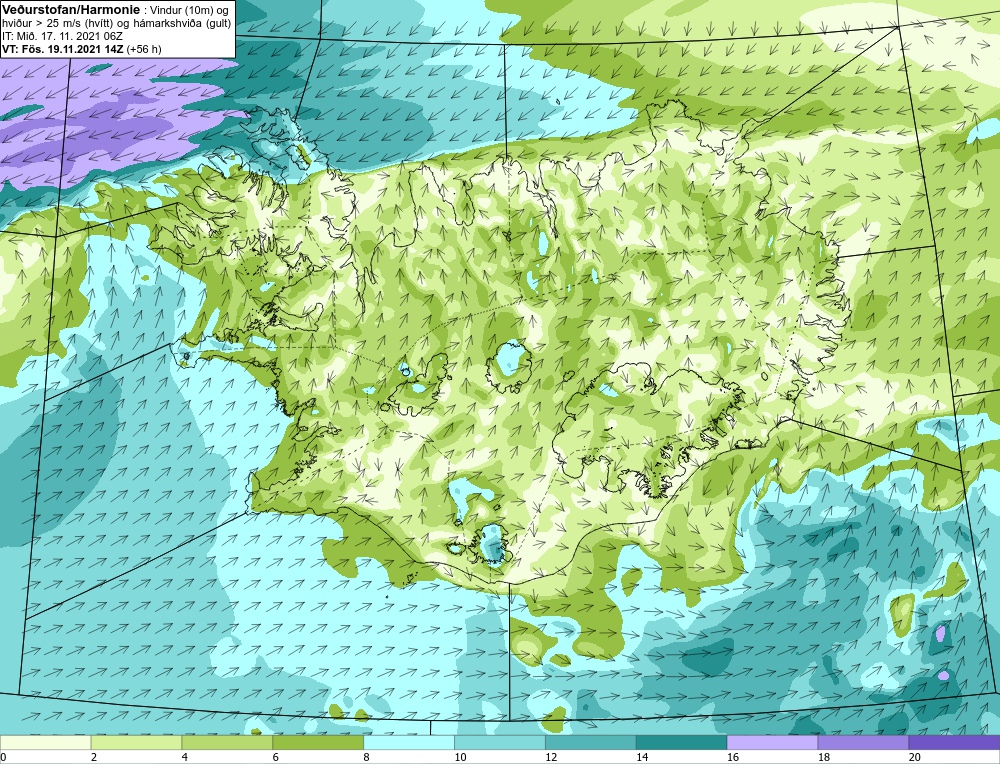Select the 14–16 m/s dark teal legend swatch
The image size is (1000, 764).
click(x=682, y=742)
